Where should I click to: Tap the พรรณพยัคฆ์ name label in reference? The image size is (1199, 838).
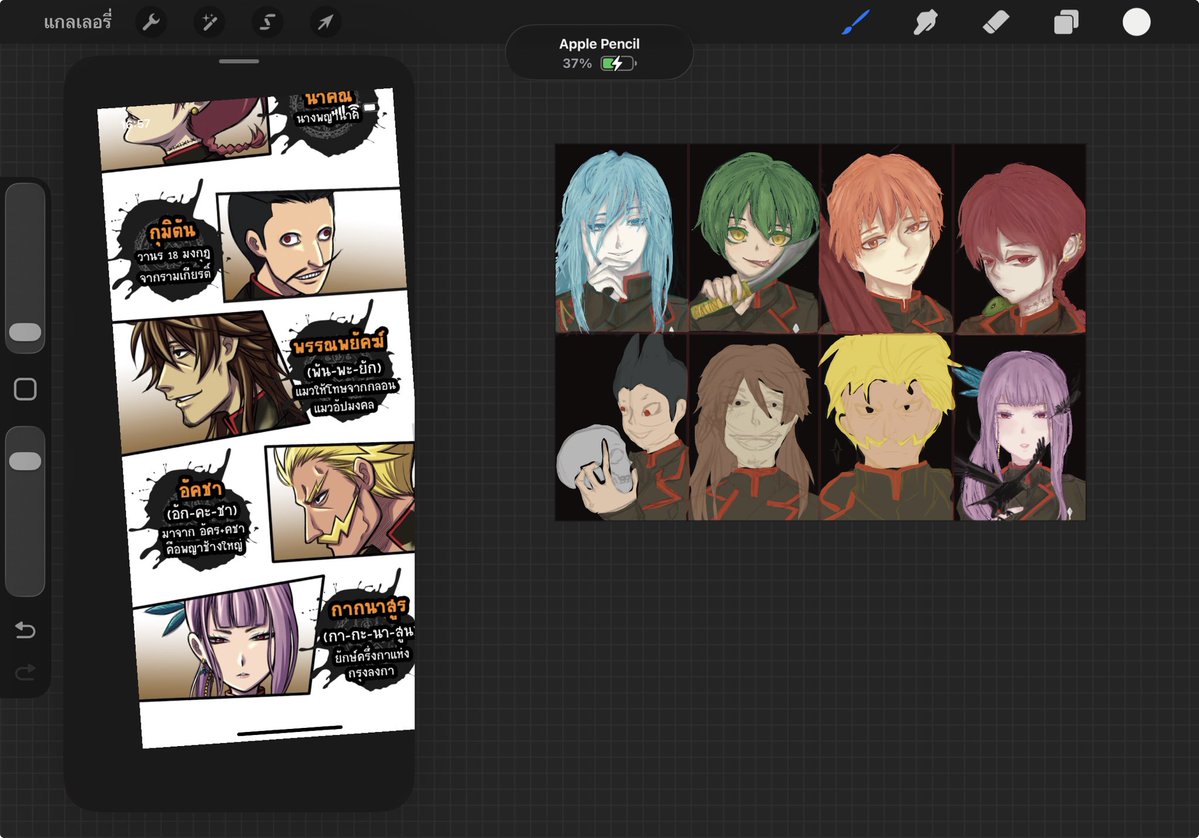pyautogui.click(x=340, y=343)
